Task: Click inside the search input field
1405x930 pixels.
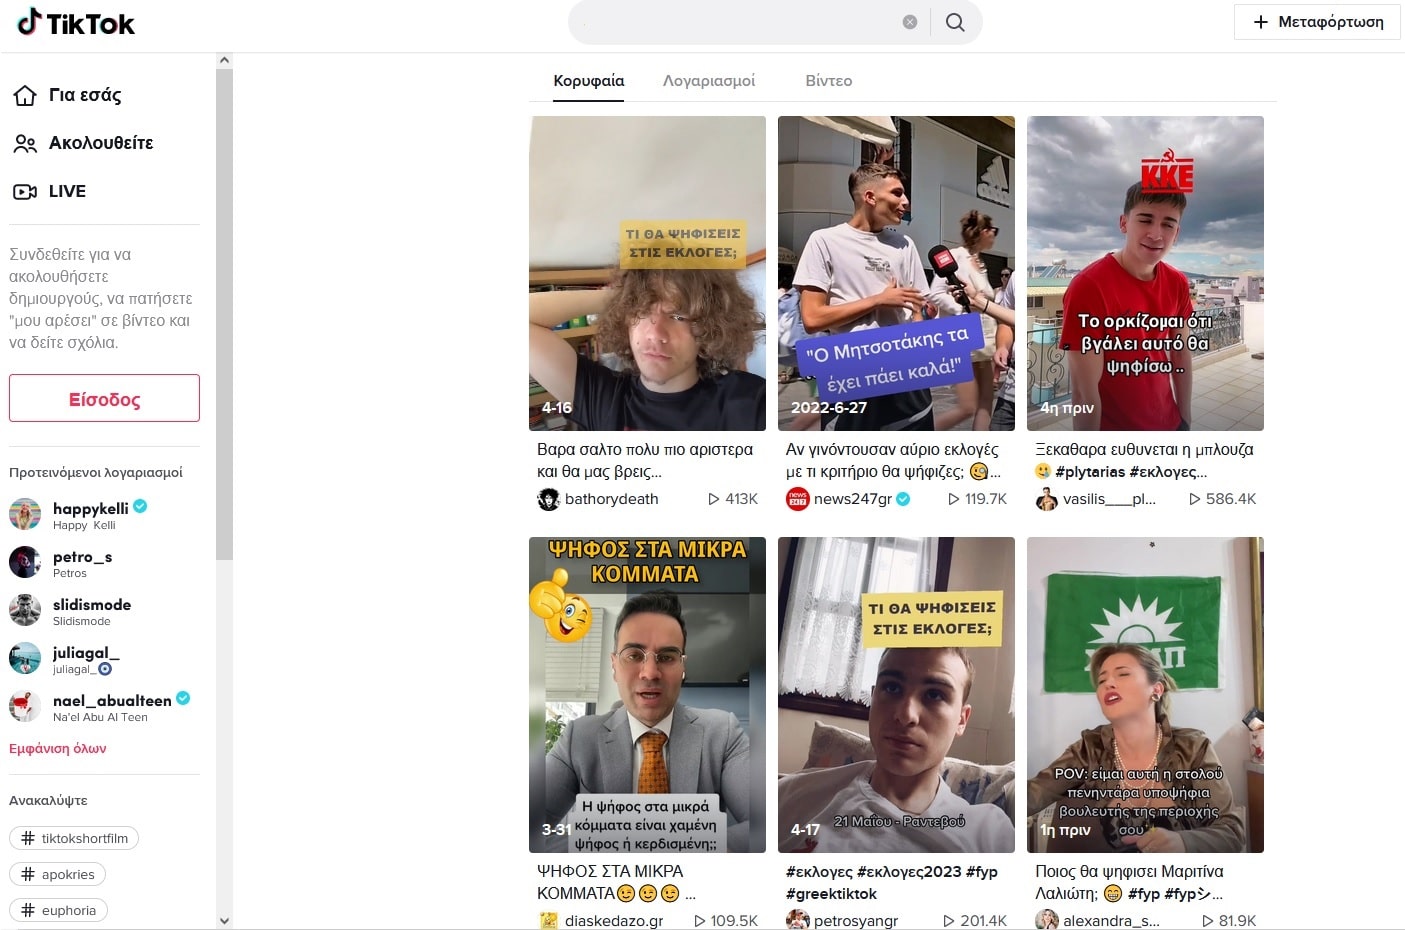Action: coord(740,22)
